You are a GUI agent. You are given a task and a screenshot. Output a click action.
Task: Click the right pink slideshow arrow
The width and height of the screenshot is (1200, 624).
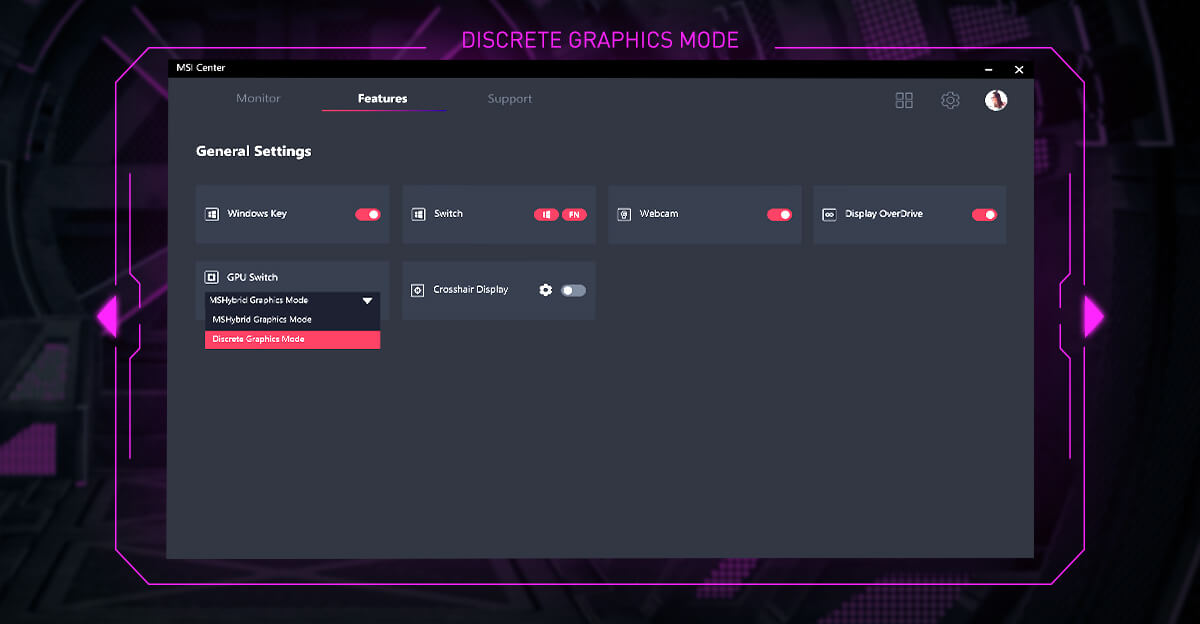(x=1094, y=316)
